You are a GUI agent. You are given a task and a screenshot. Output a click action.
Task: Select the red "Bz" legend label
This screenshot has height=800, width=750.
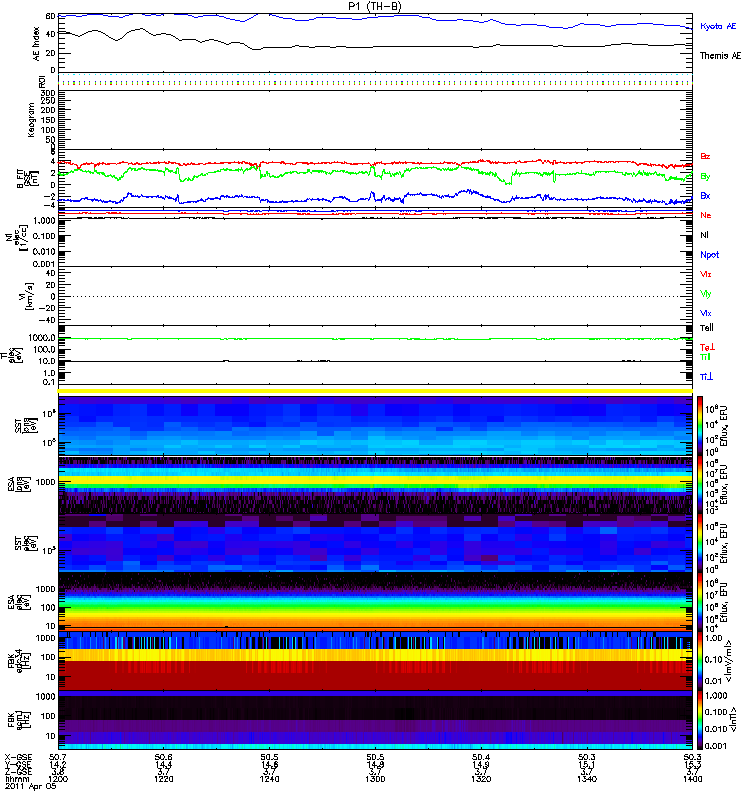705,156
